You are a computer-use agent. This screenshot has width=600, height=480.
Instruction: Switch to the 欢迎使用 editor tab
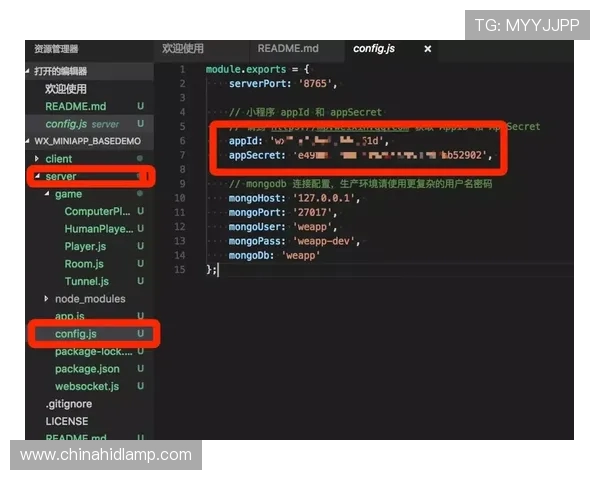coord(183,49)
